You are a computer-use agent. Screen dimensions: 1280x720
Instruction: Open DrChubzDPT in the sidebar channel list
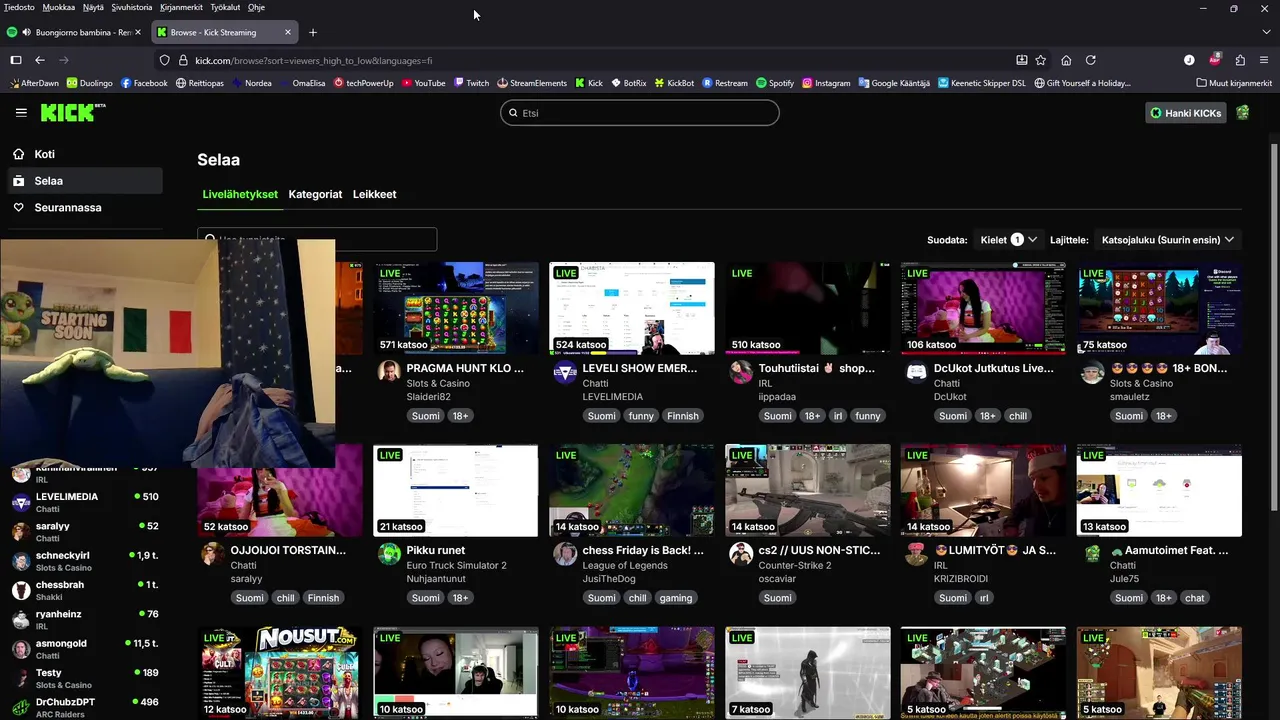tap(84, 707)
